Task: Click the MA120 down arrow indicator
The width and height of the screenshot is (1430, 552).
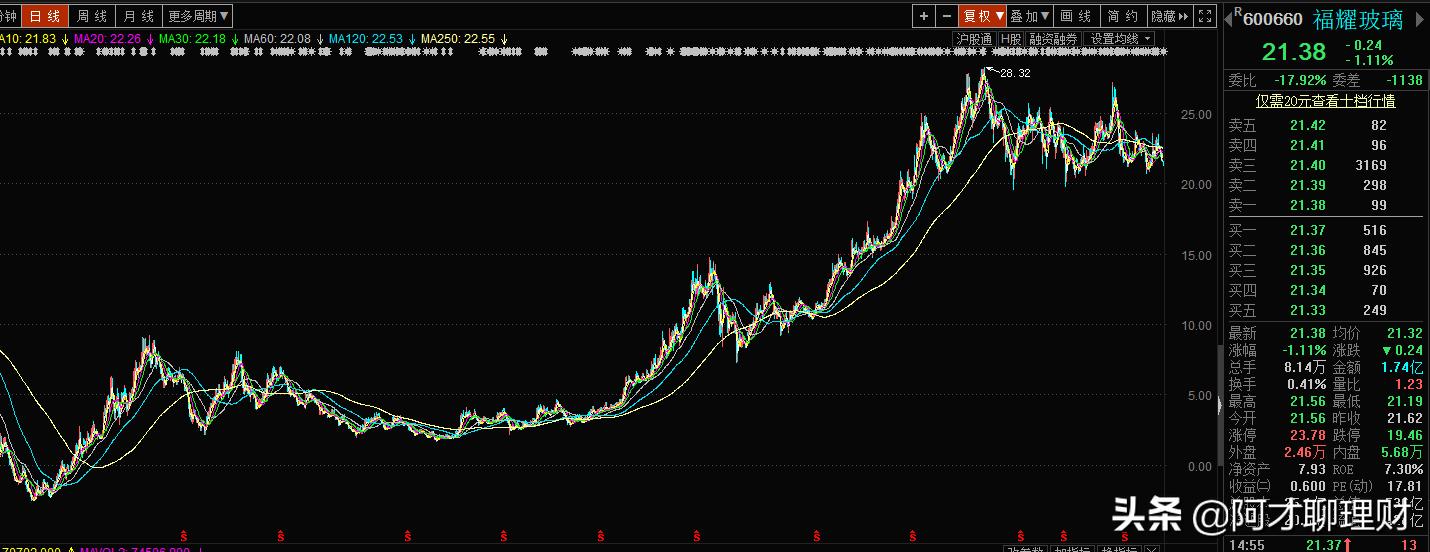Action: pos(411,39)
